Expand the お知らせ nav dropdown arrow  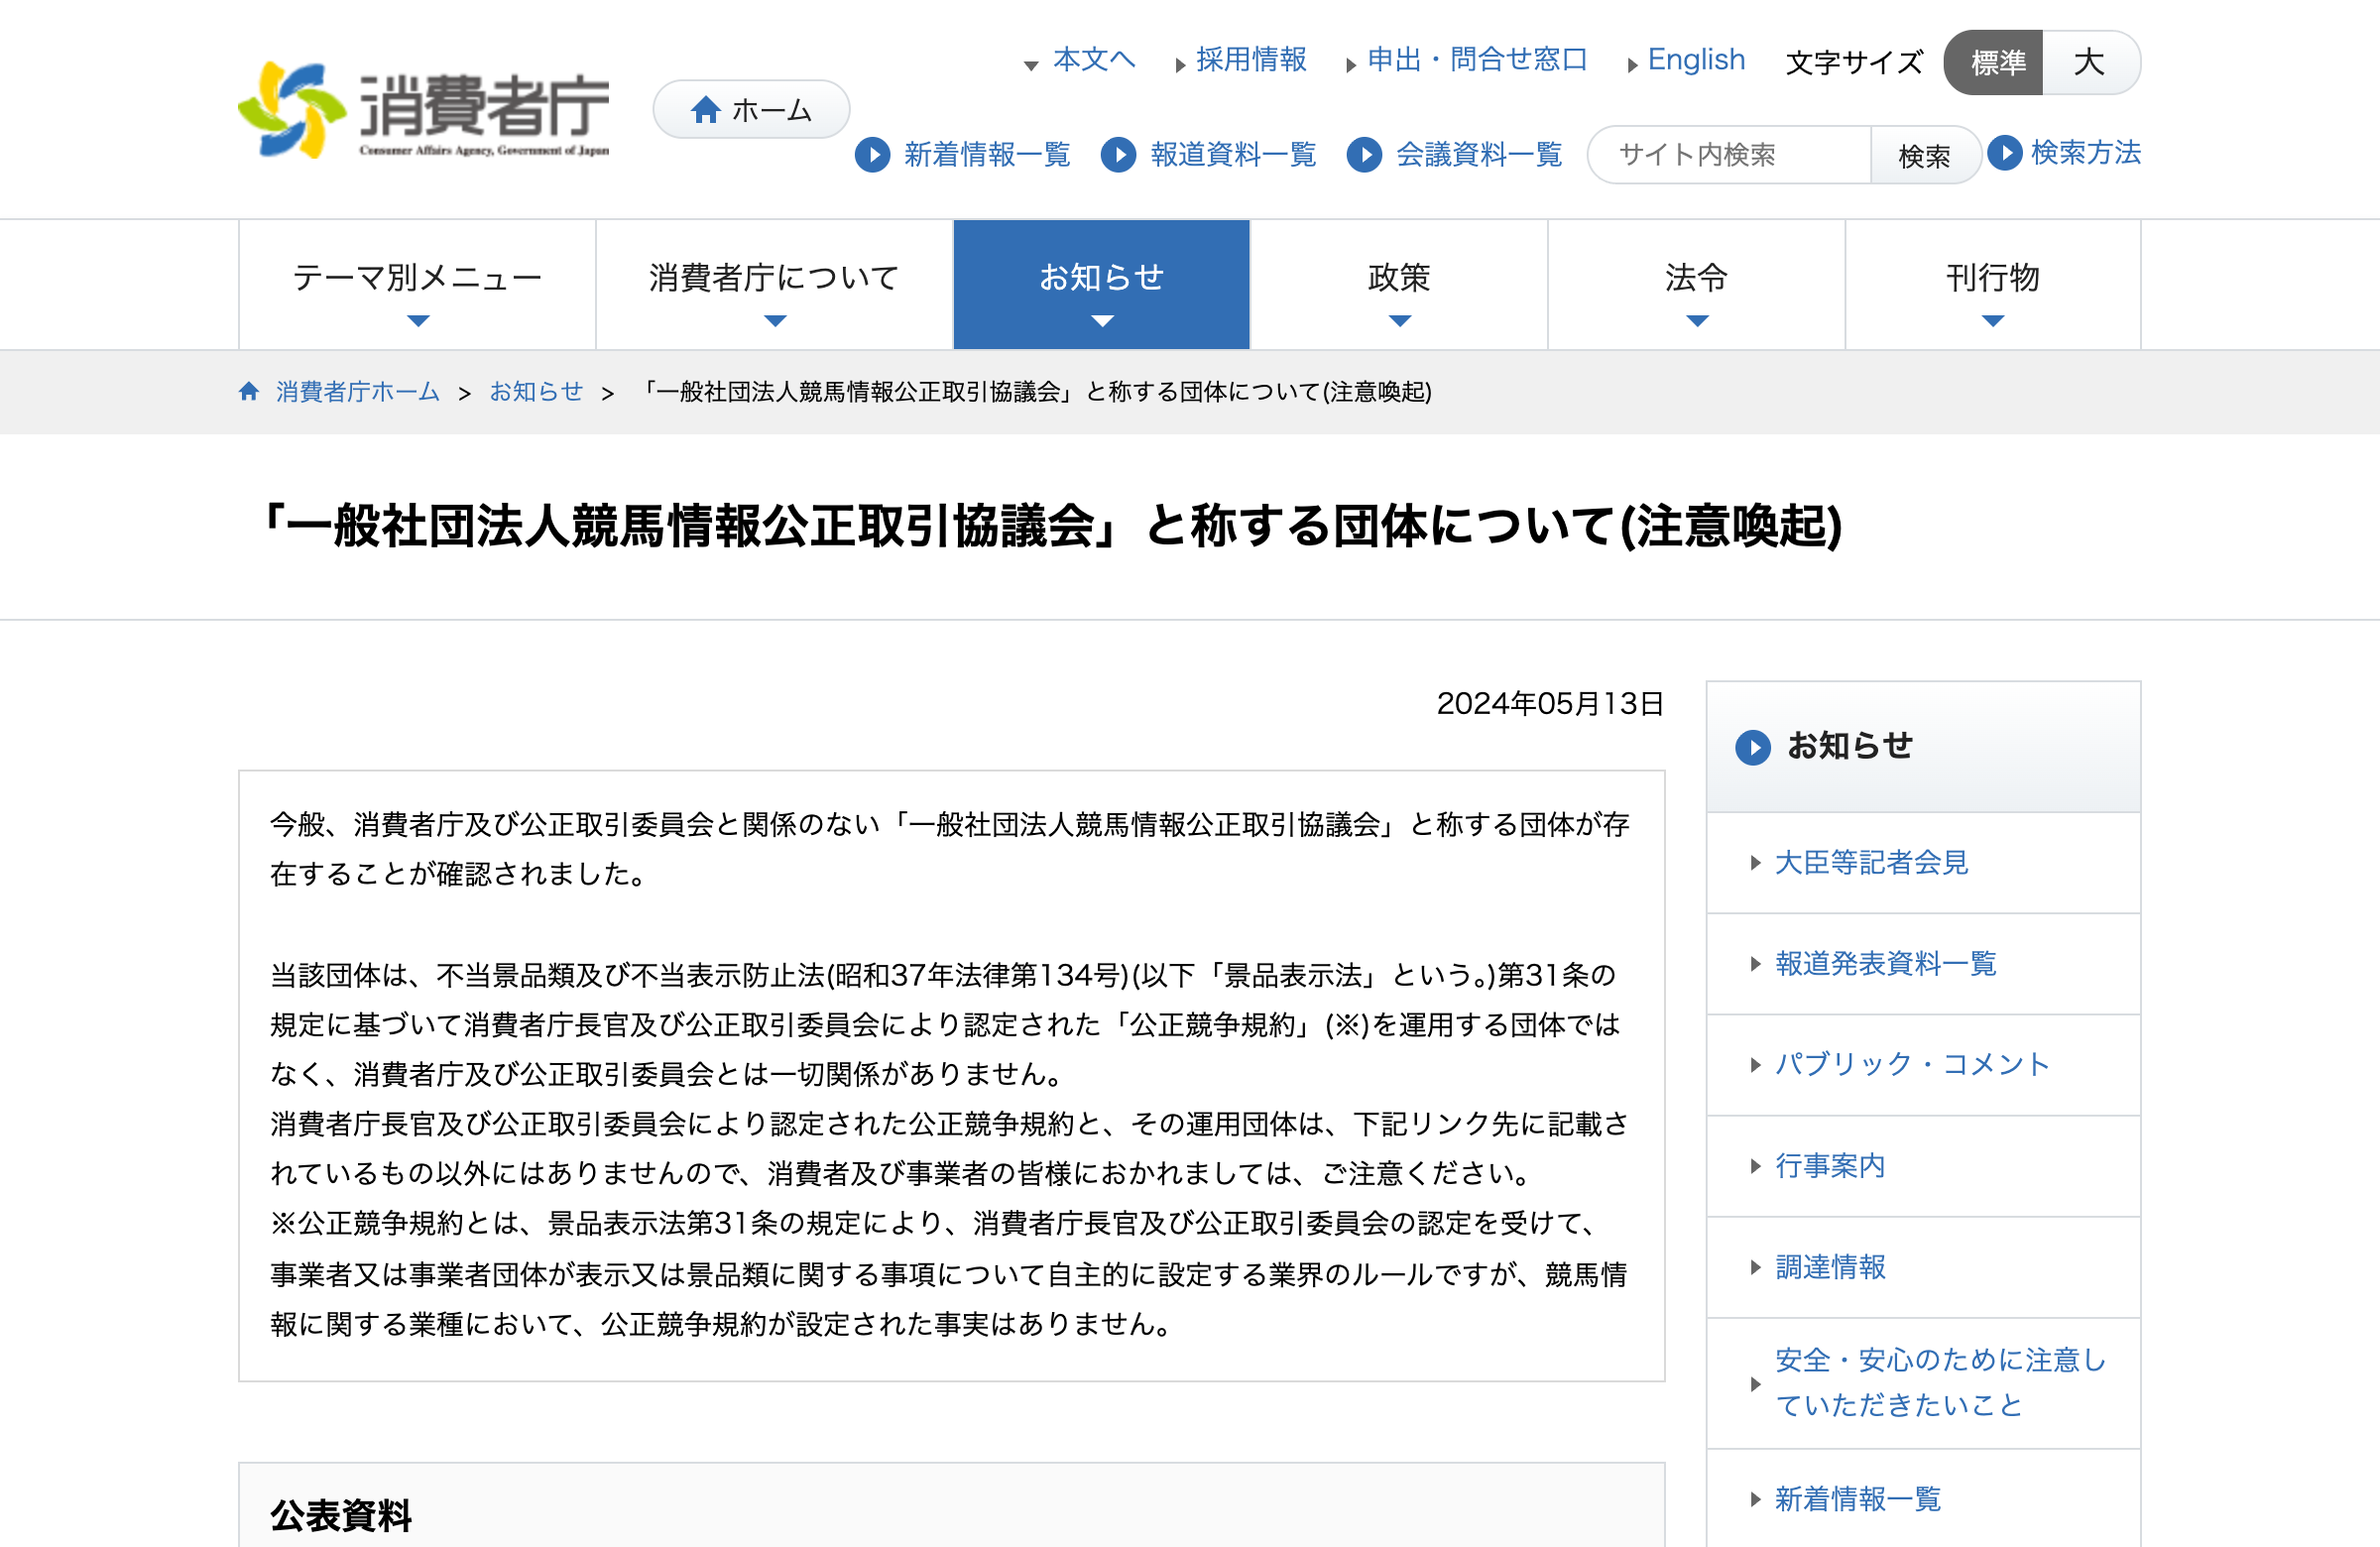1102,321
